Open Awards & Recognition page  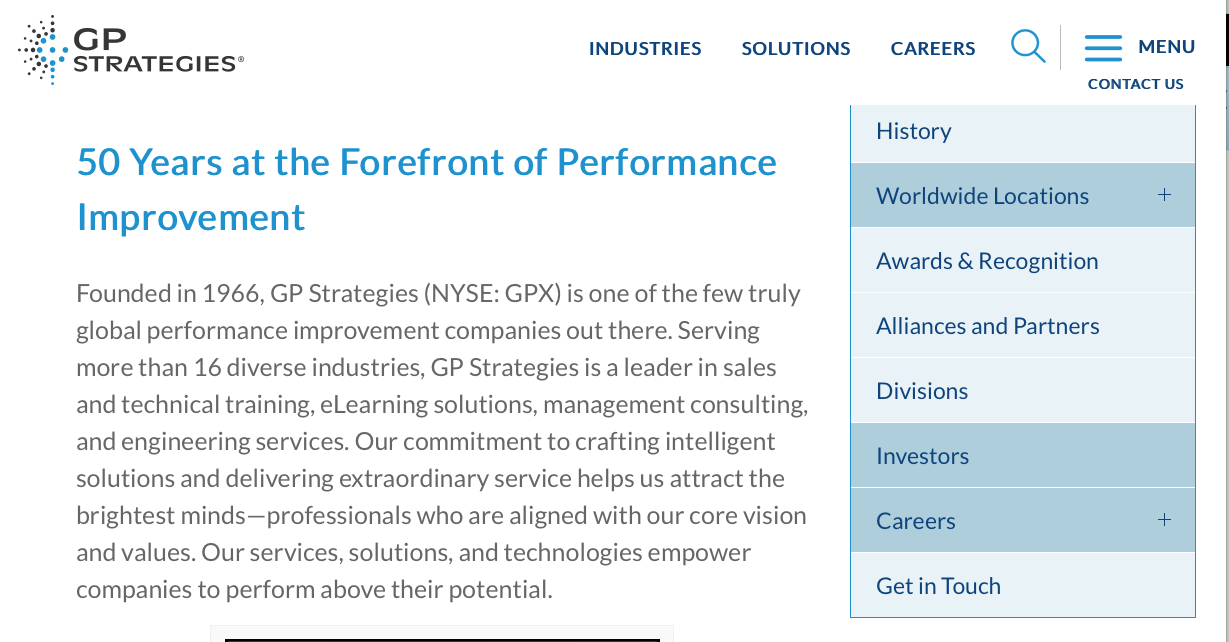tap(987, 261)
